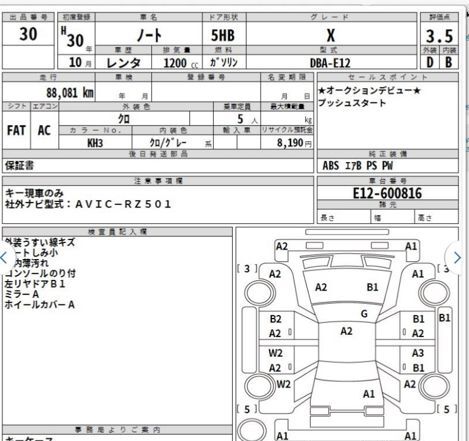Go to the next image with right chevron
Screen dimensions: 469x441
tap(457, 258)
